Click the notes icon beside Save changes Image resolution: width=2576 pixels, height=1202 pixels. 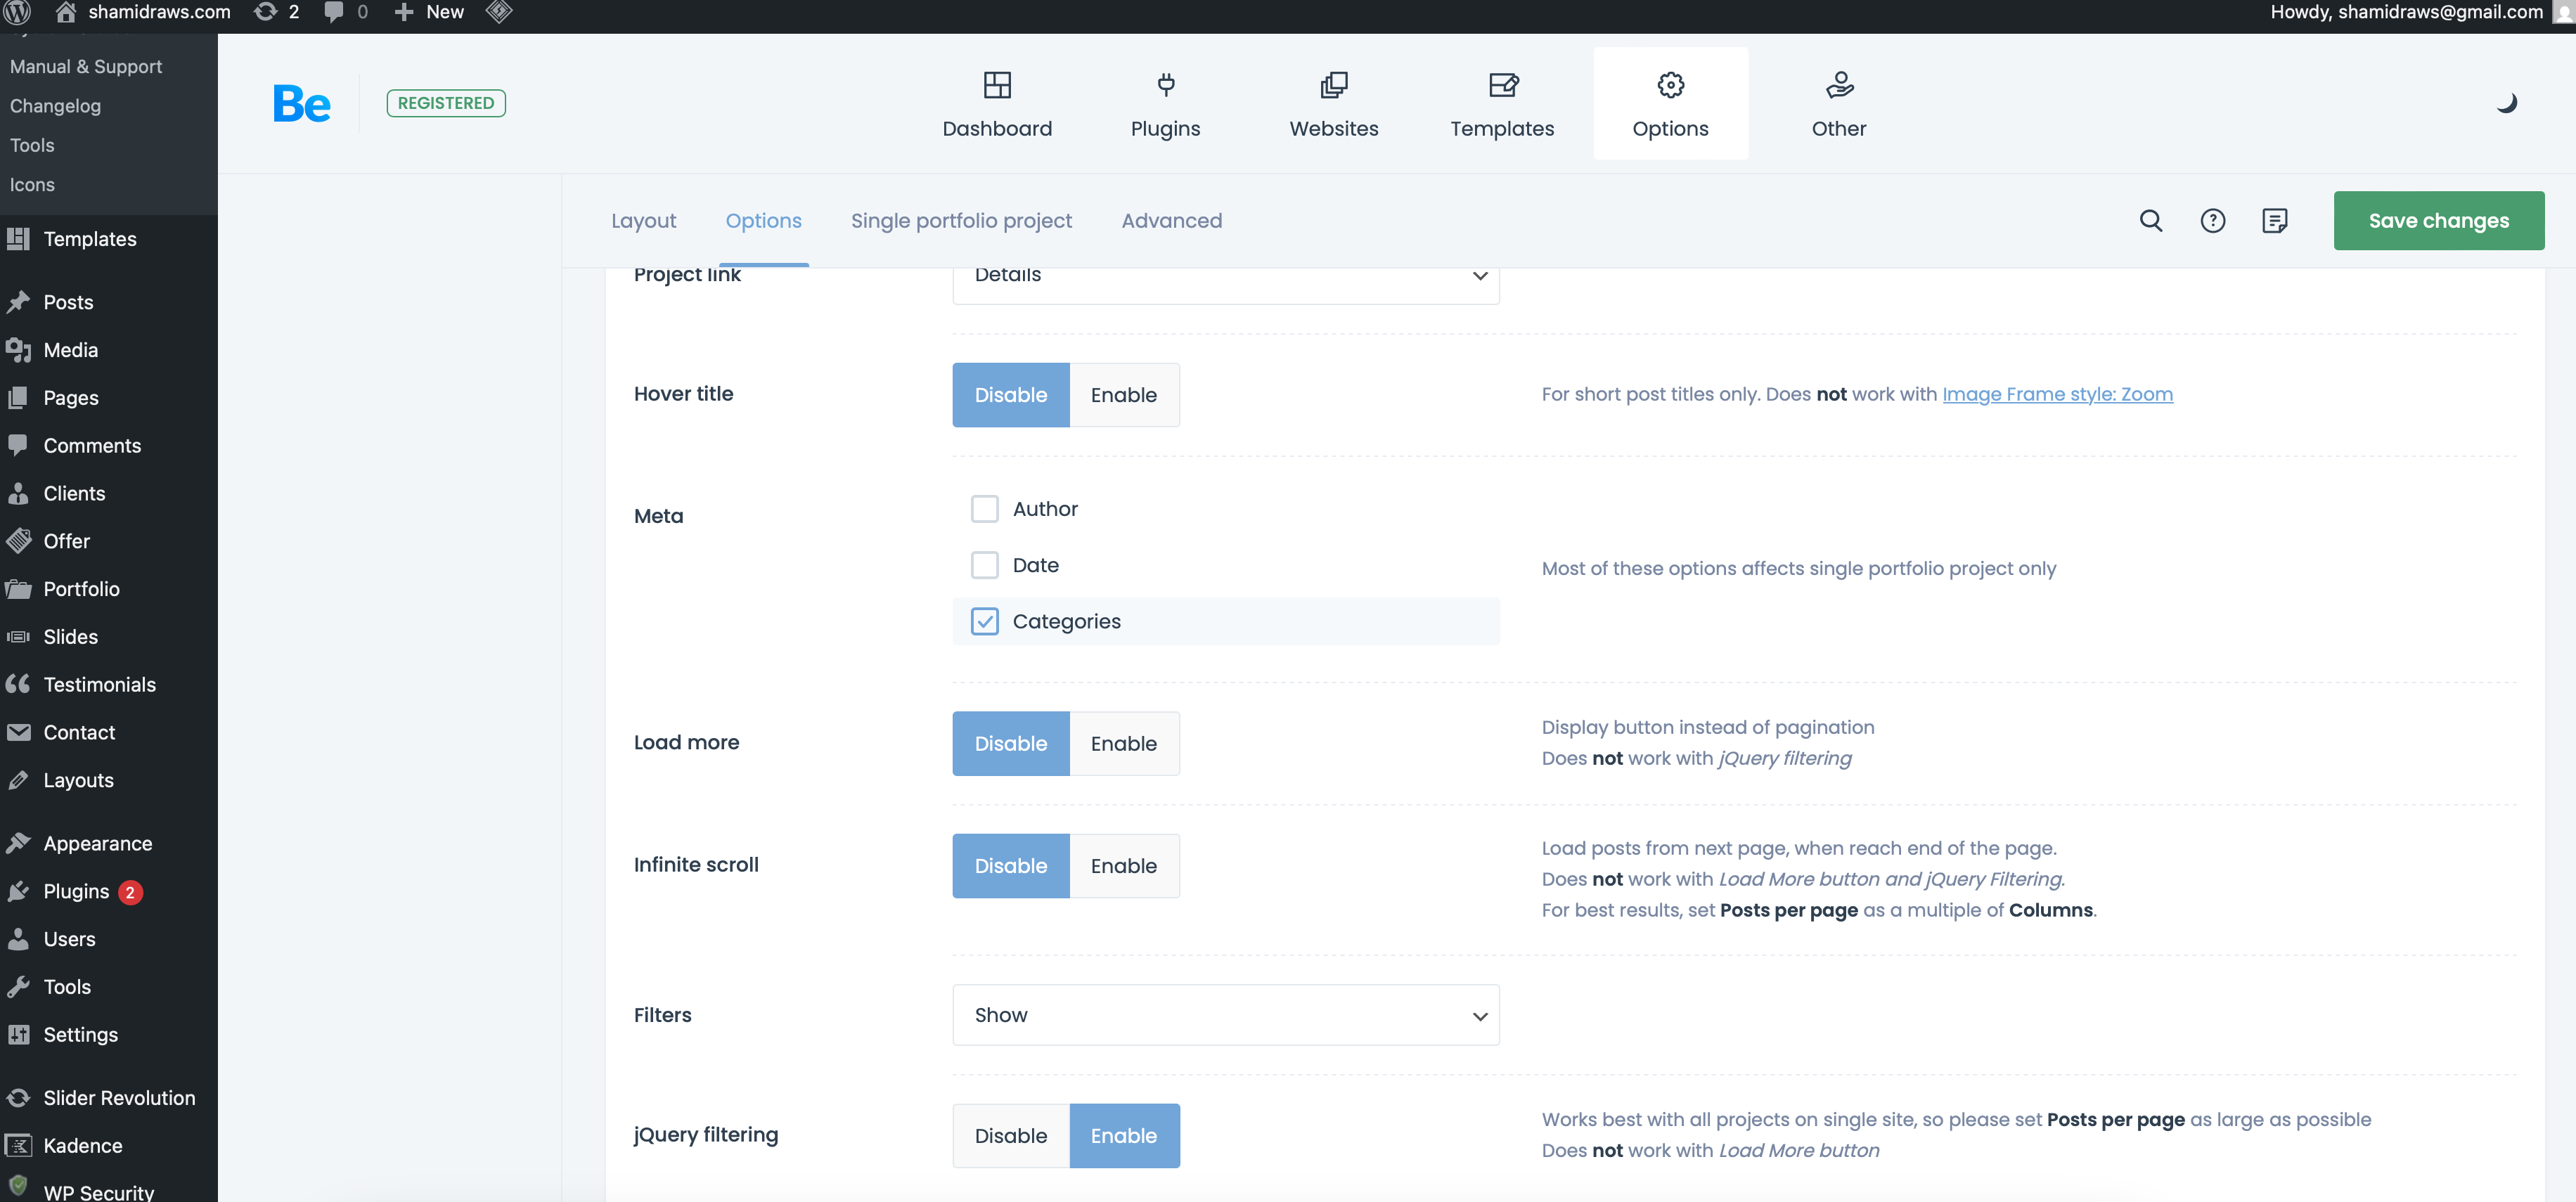click(2274, 221)
